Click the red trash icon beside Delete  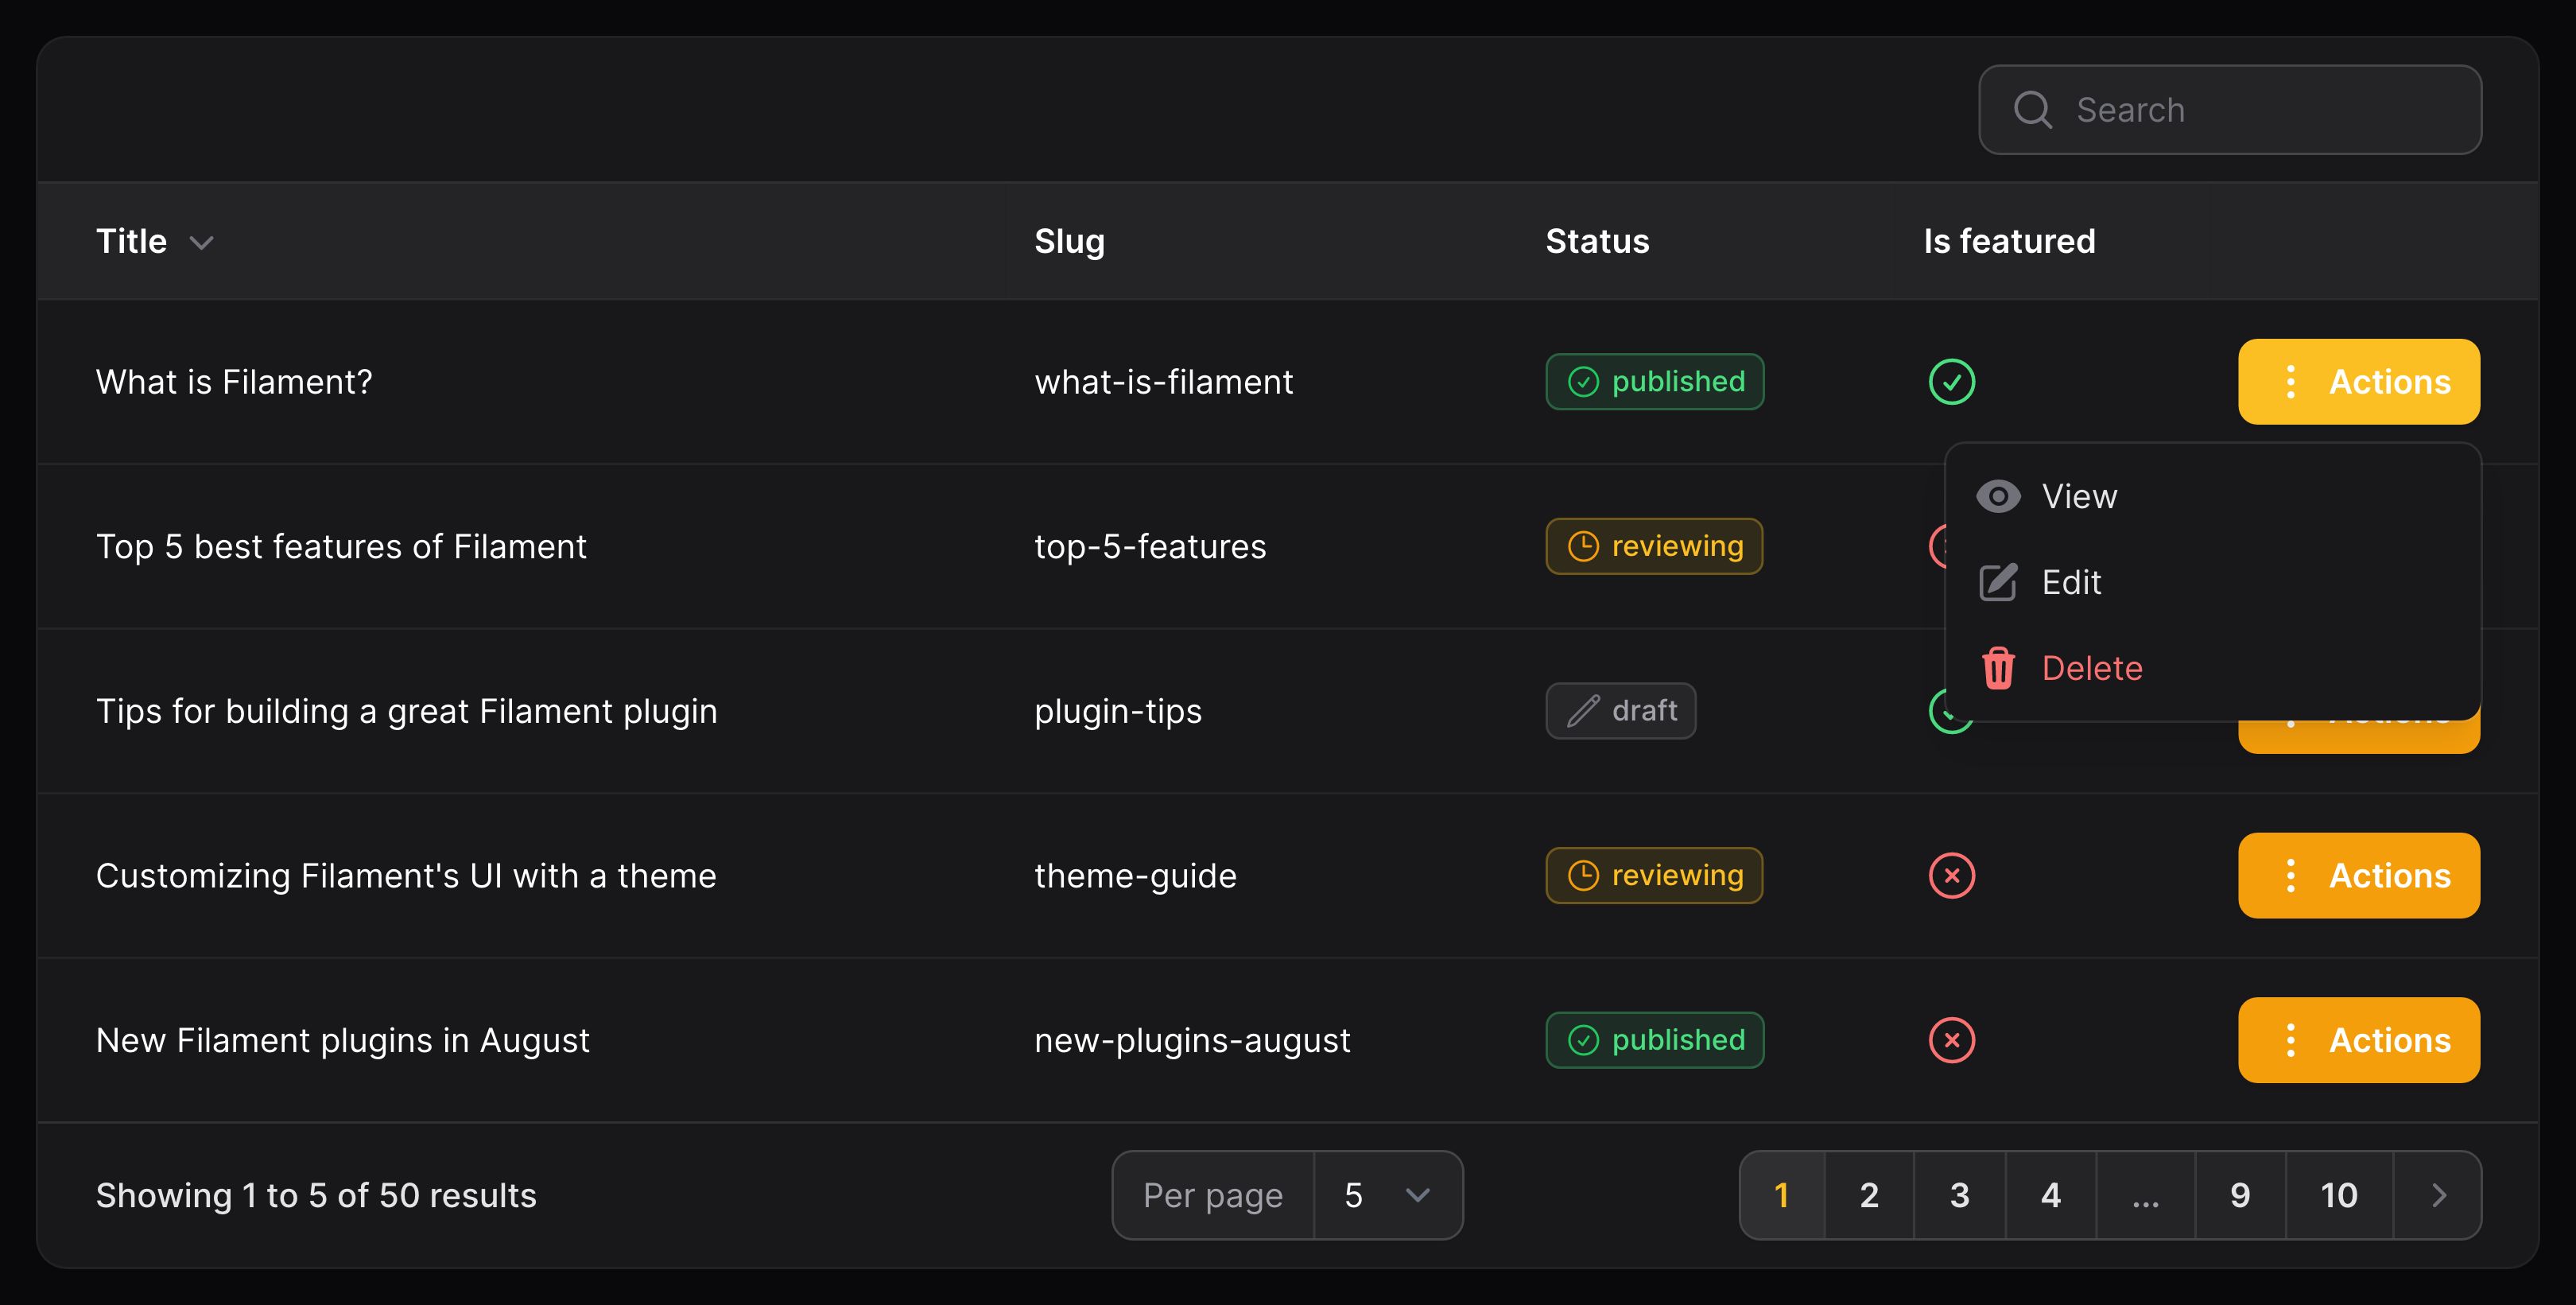tap(1998, 668)
